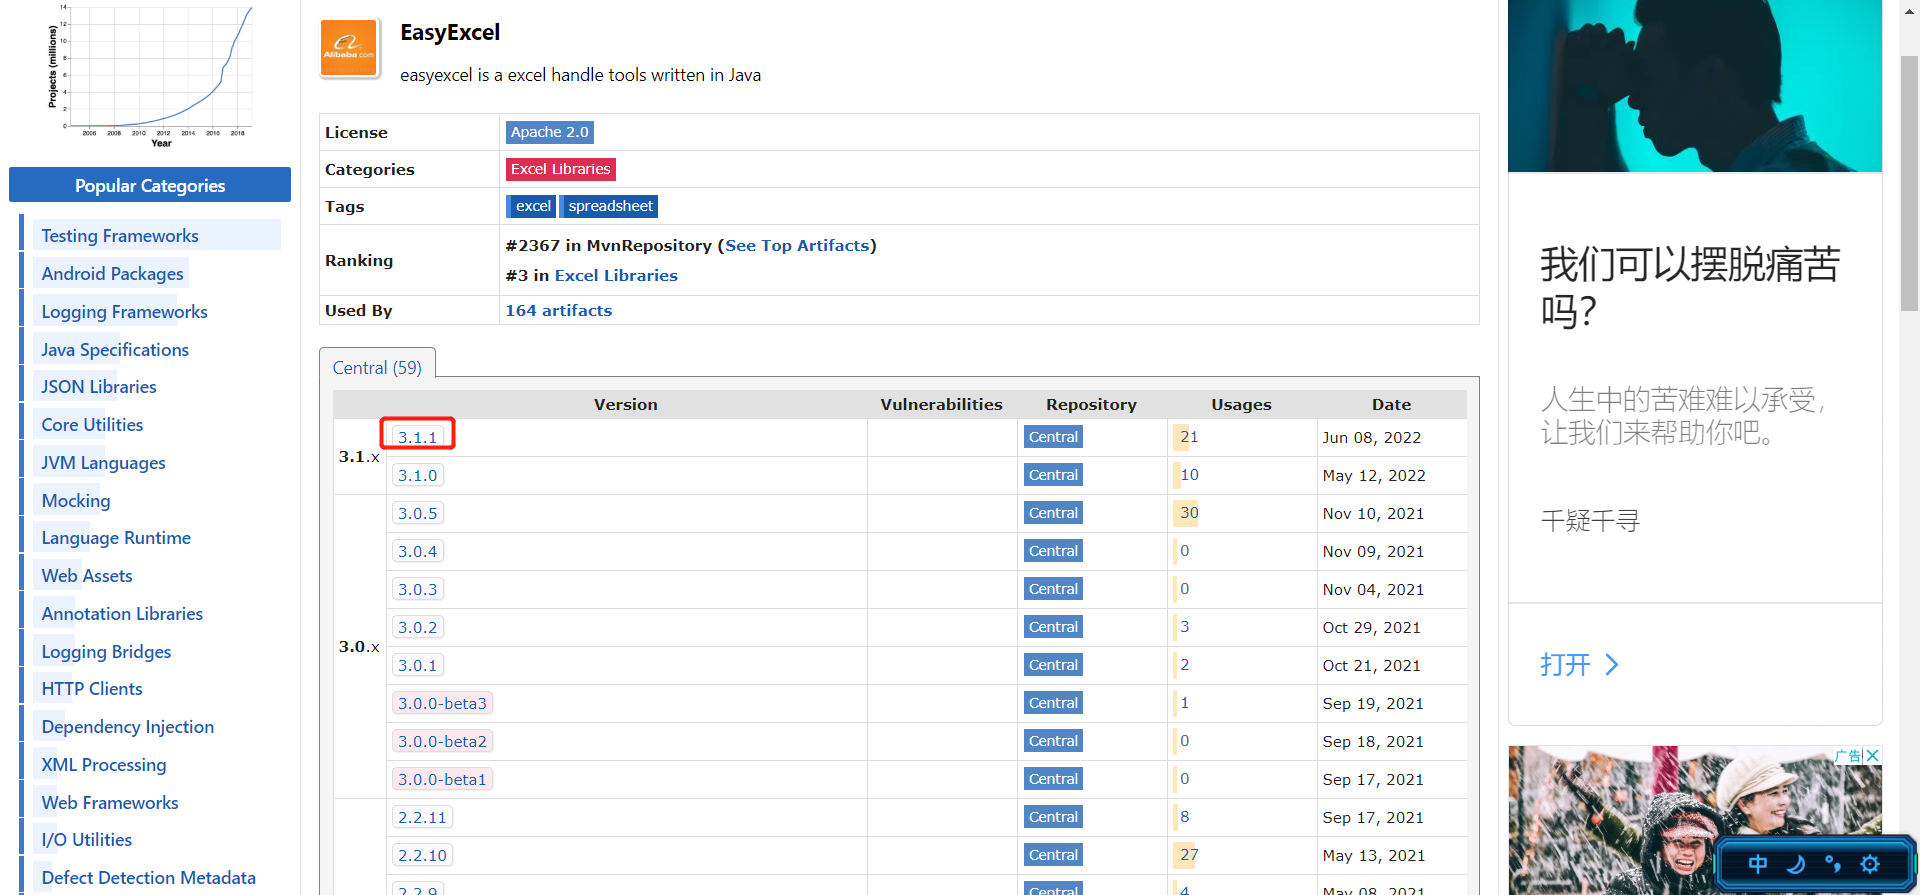Open JSON Libraries category

(99, 387)
